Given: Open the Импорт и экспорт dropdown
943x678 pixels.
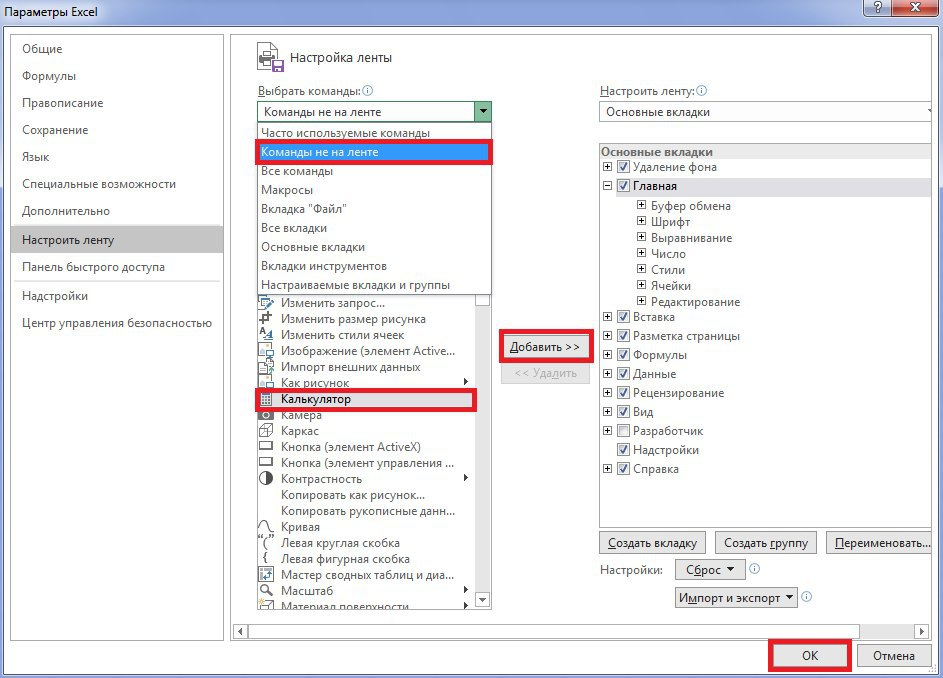Looking at the screenshot, I should [x=736, y=597].
